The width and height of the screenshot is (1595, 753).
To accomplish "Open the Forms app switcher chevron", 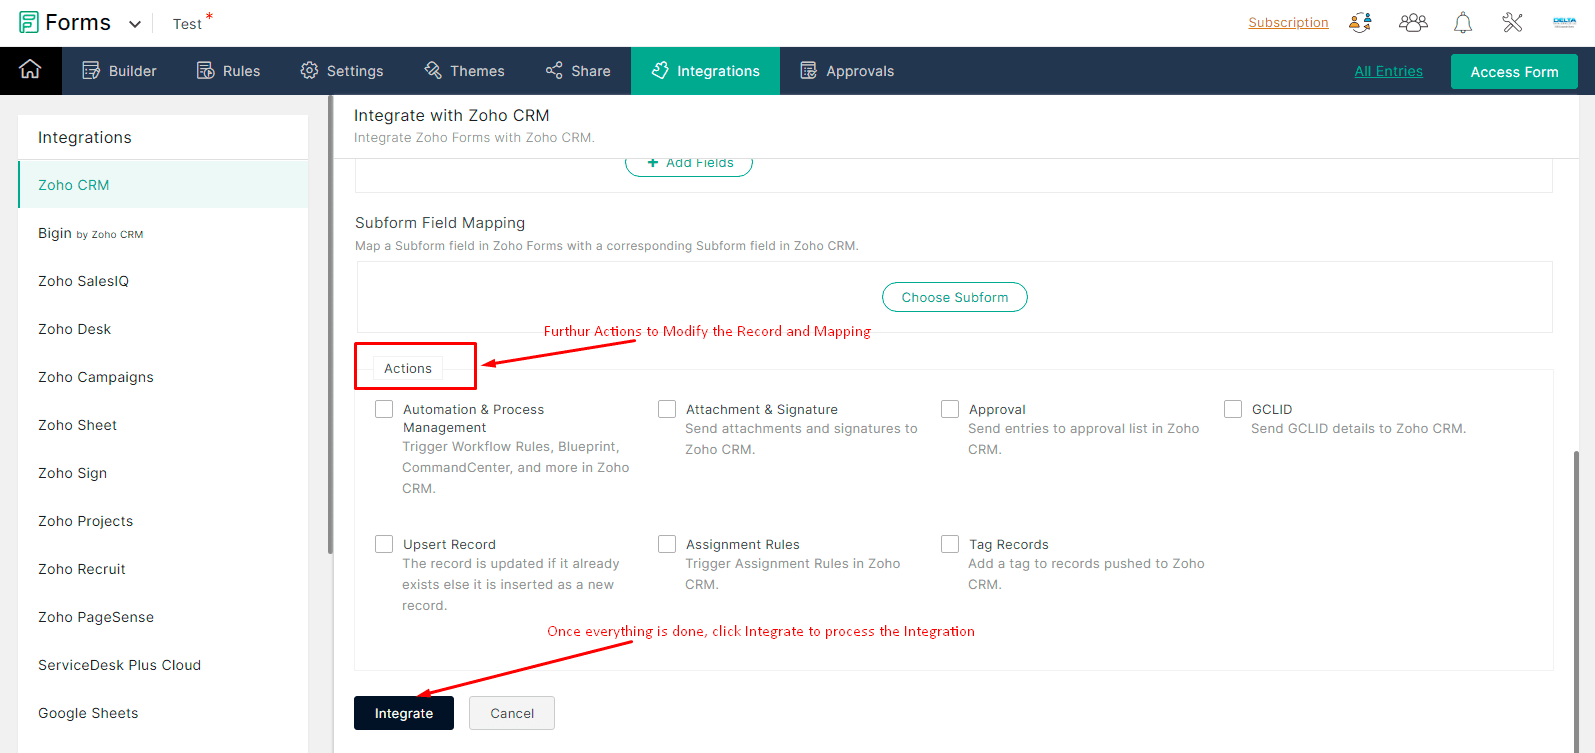I will 135,24.
